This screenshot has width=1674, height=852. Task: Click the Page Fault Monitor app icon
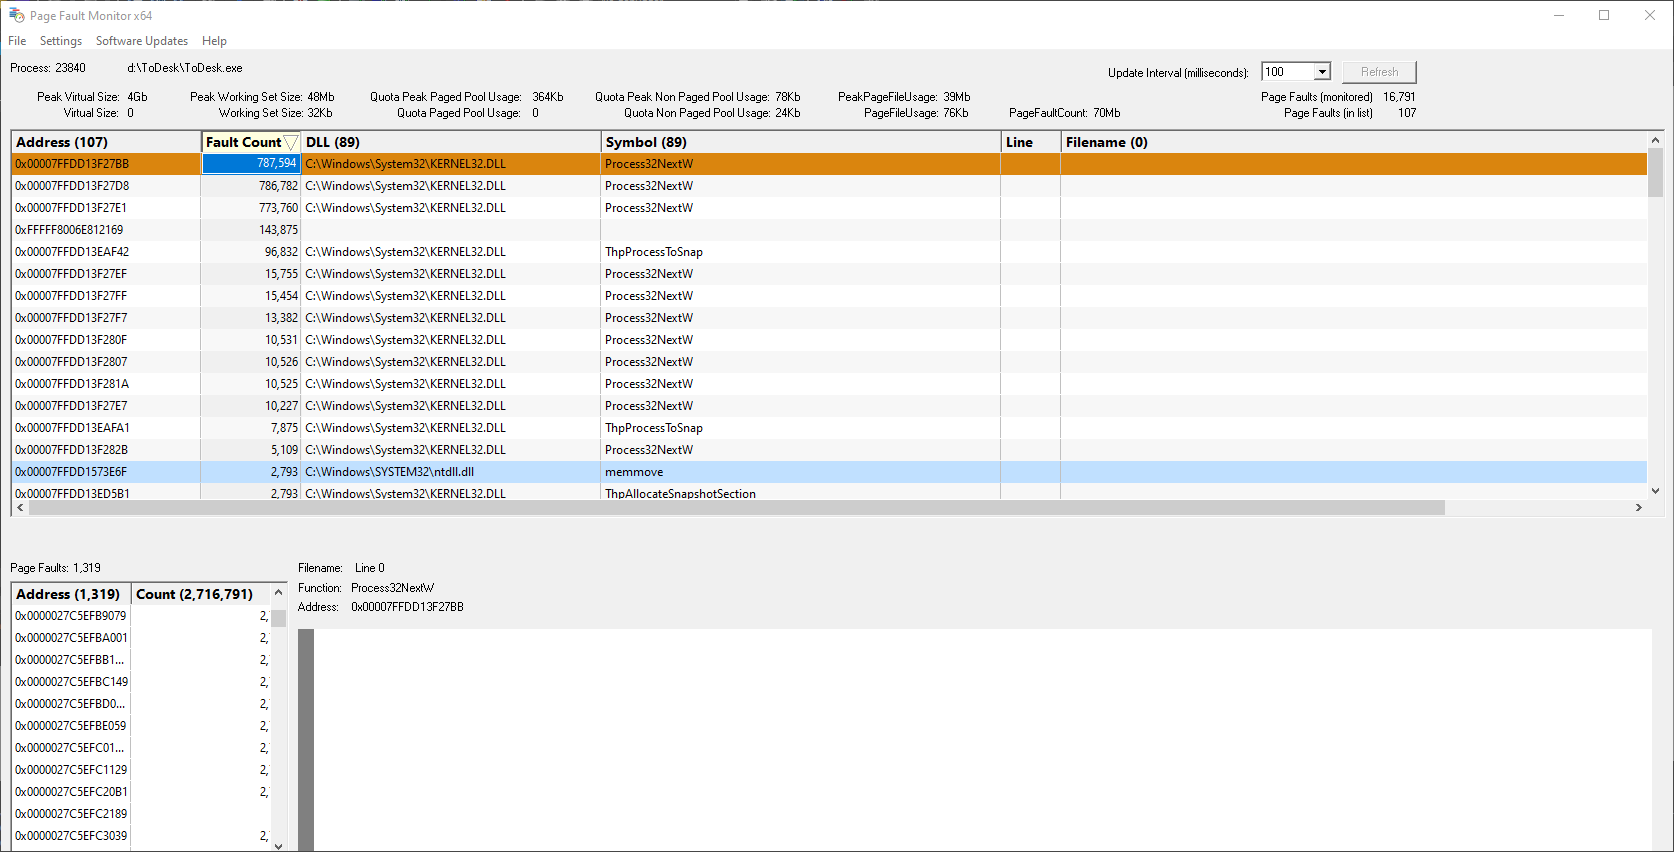(16, 15)
